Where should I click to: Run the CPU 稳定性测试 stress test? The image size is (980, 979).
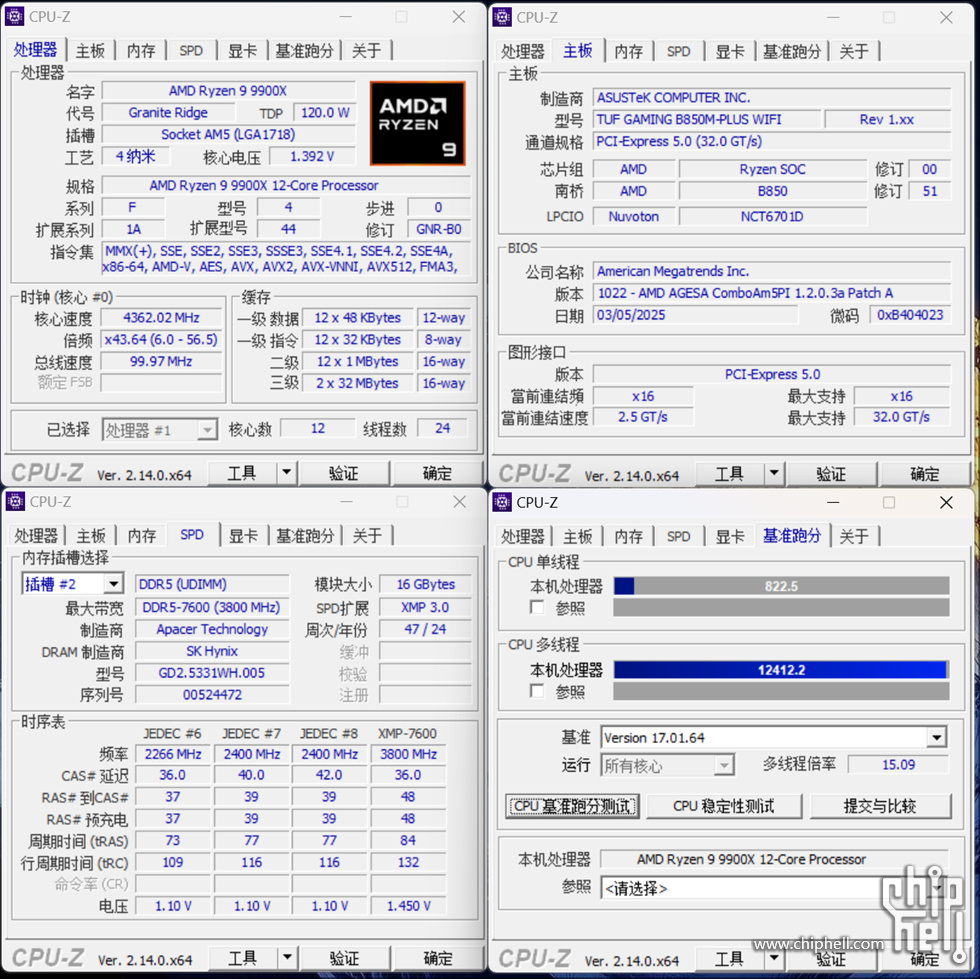pyautogui.click(x=724, y=806)
